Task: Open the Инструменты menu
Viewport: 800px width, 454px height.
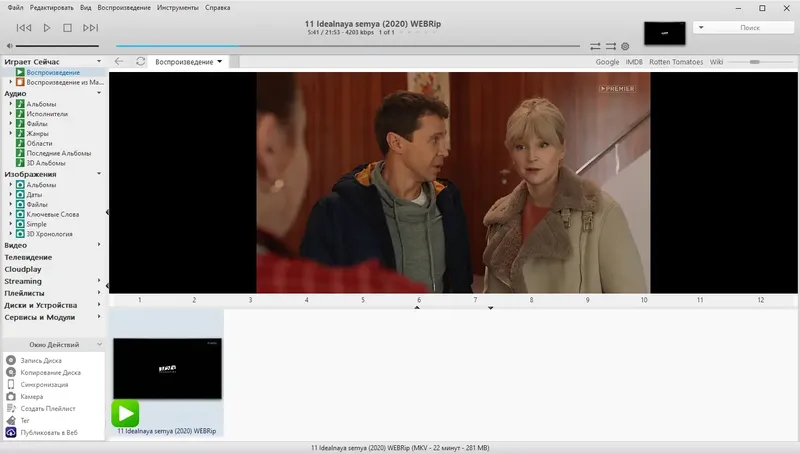Action: tap(178, 8)
